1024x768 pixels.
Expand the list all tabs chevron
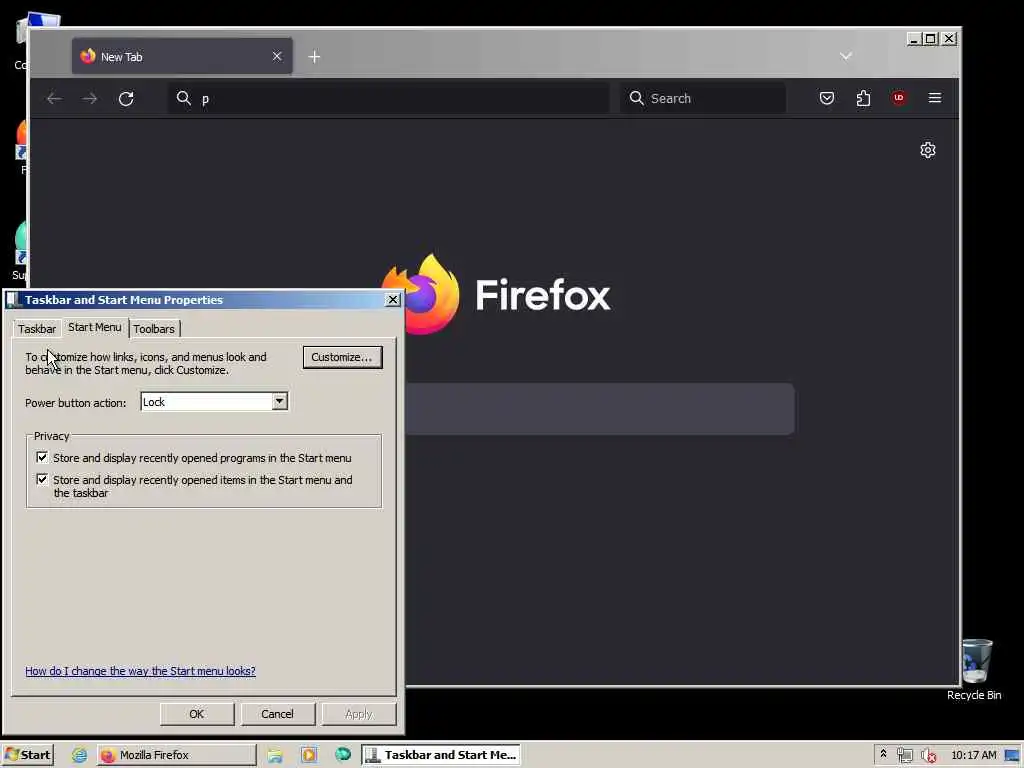coord(846,56)
